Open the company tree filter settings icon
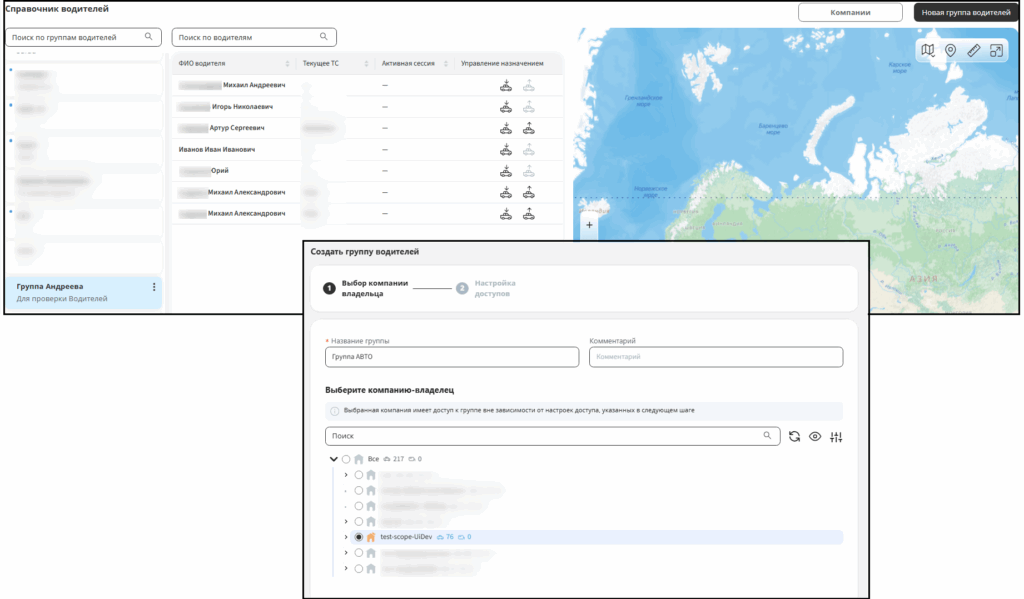The image size is (1024, 599). [836, 437]
